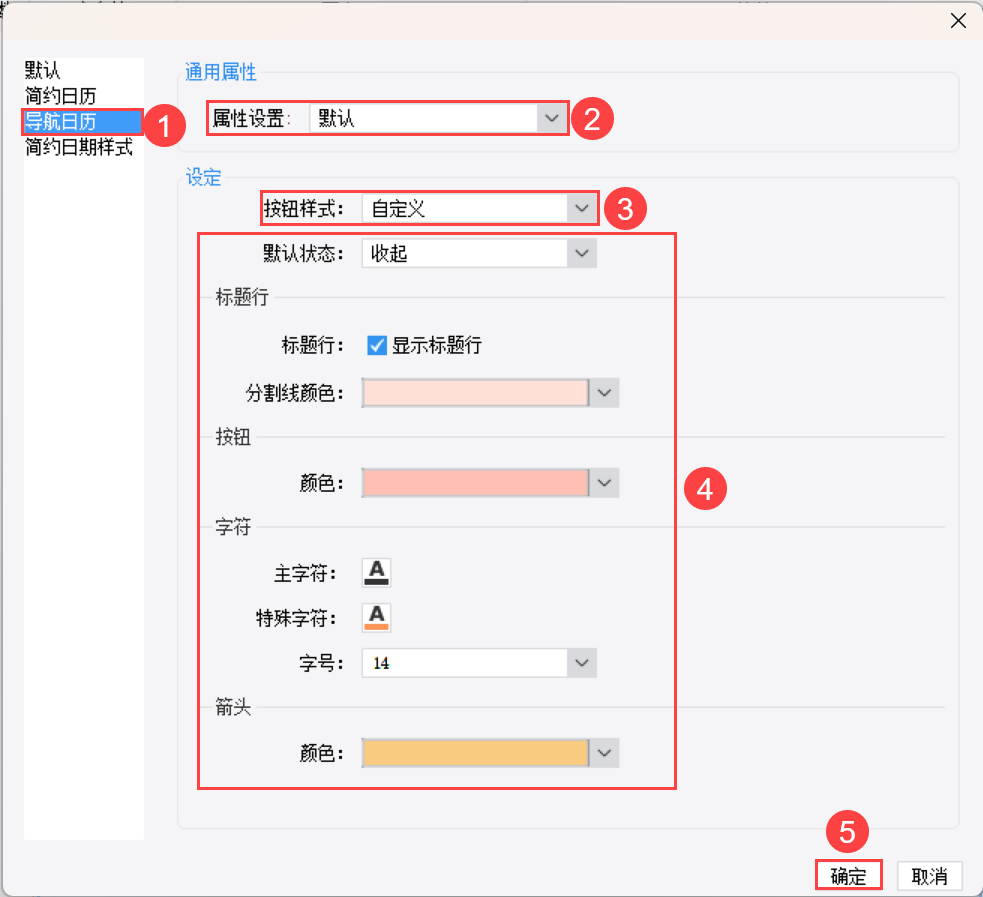The image size is (983, 897).
Task: Click the special character font color icon
Action: (376, 617)
